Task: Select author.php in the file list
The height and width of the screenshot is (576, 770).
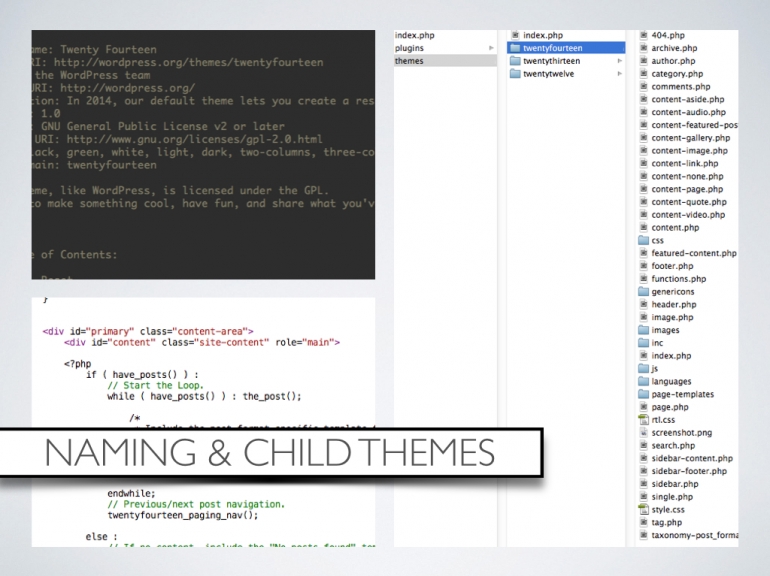Action: (673, 61)
